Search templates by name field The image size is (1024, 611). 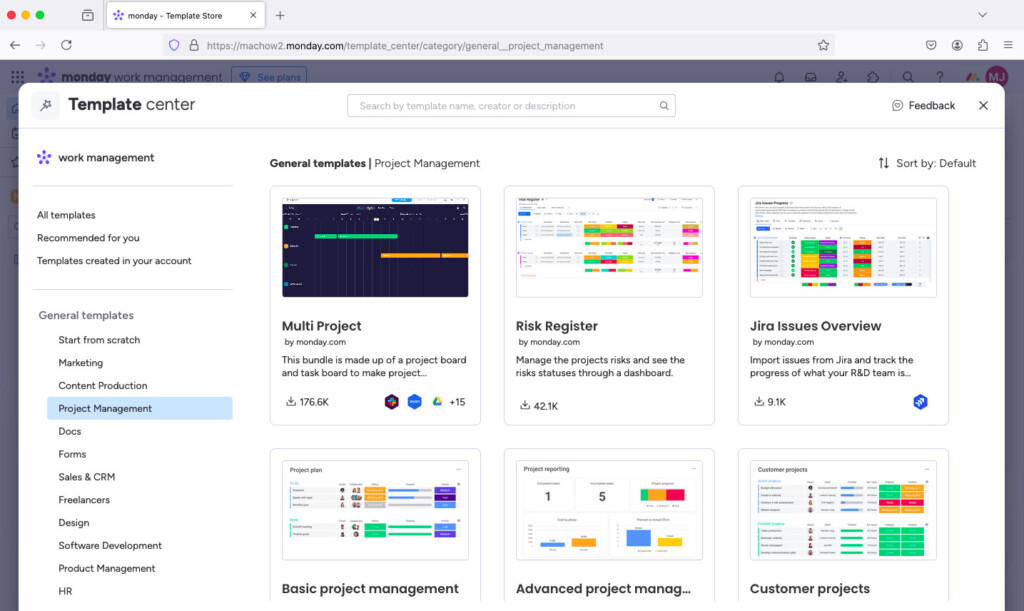pos(511,106)
